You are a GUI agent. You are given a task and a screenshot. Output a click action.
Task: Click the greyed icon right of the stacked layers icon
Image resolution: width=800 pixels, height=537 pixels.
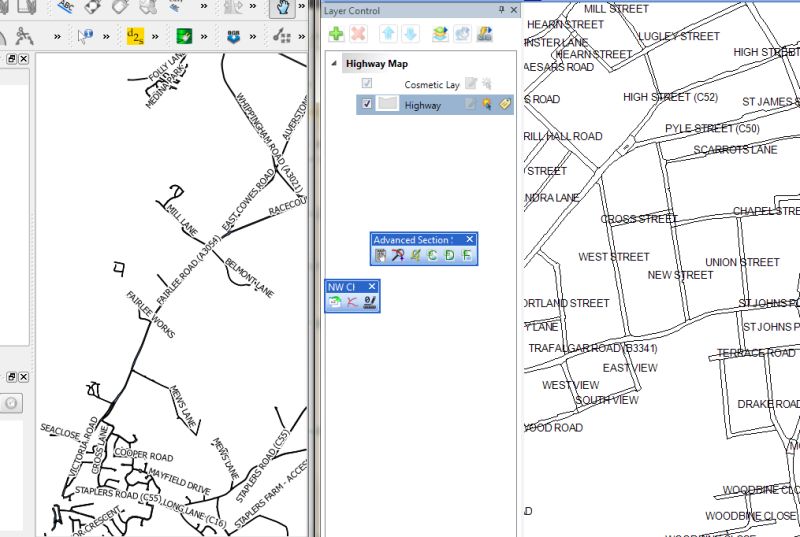[x=462, y=34]
